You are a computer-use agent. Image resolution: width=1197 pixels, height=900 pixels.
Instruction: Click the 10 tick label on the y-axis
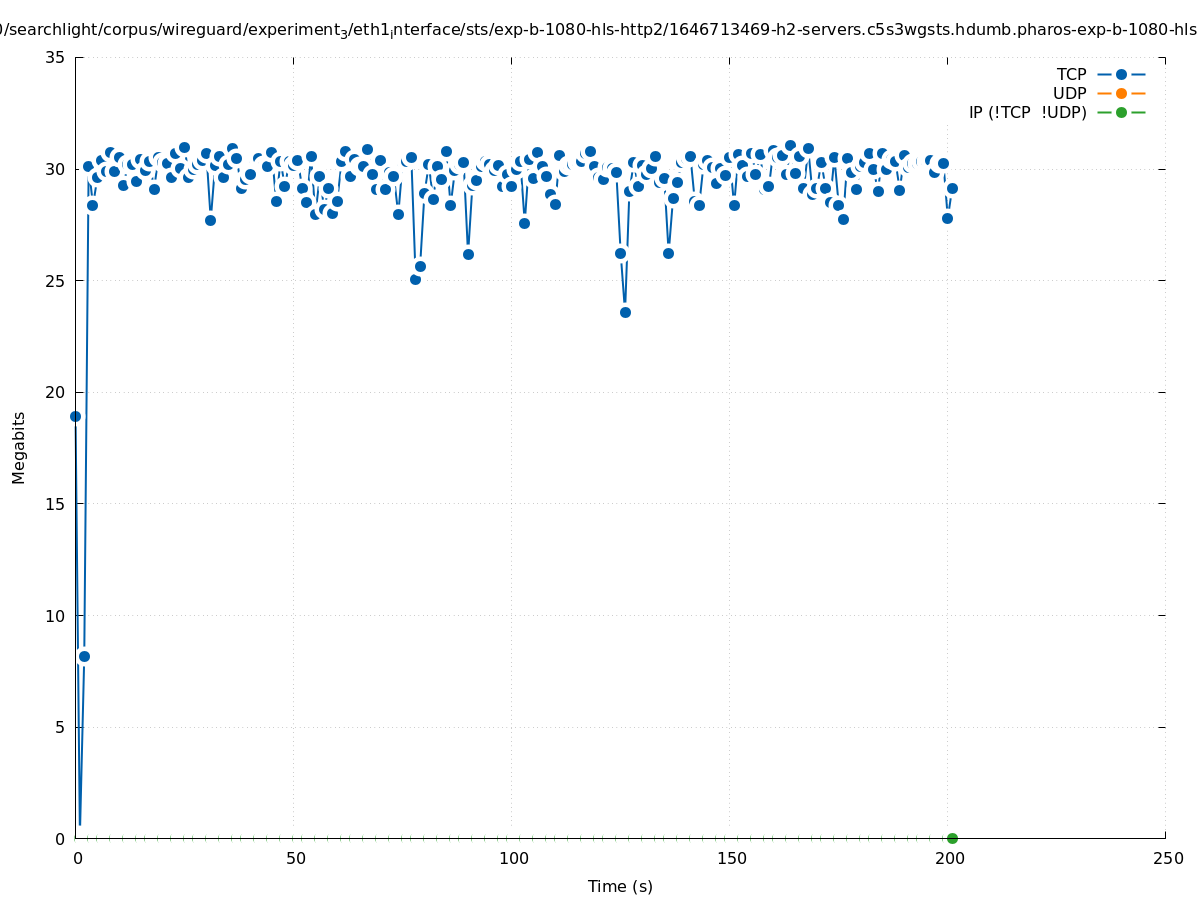point(55,615)
